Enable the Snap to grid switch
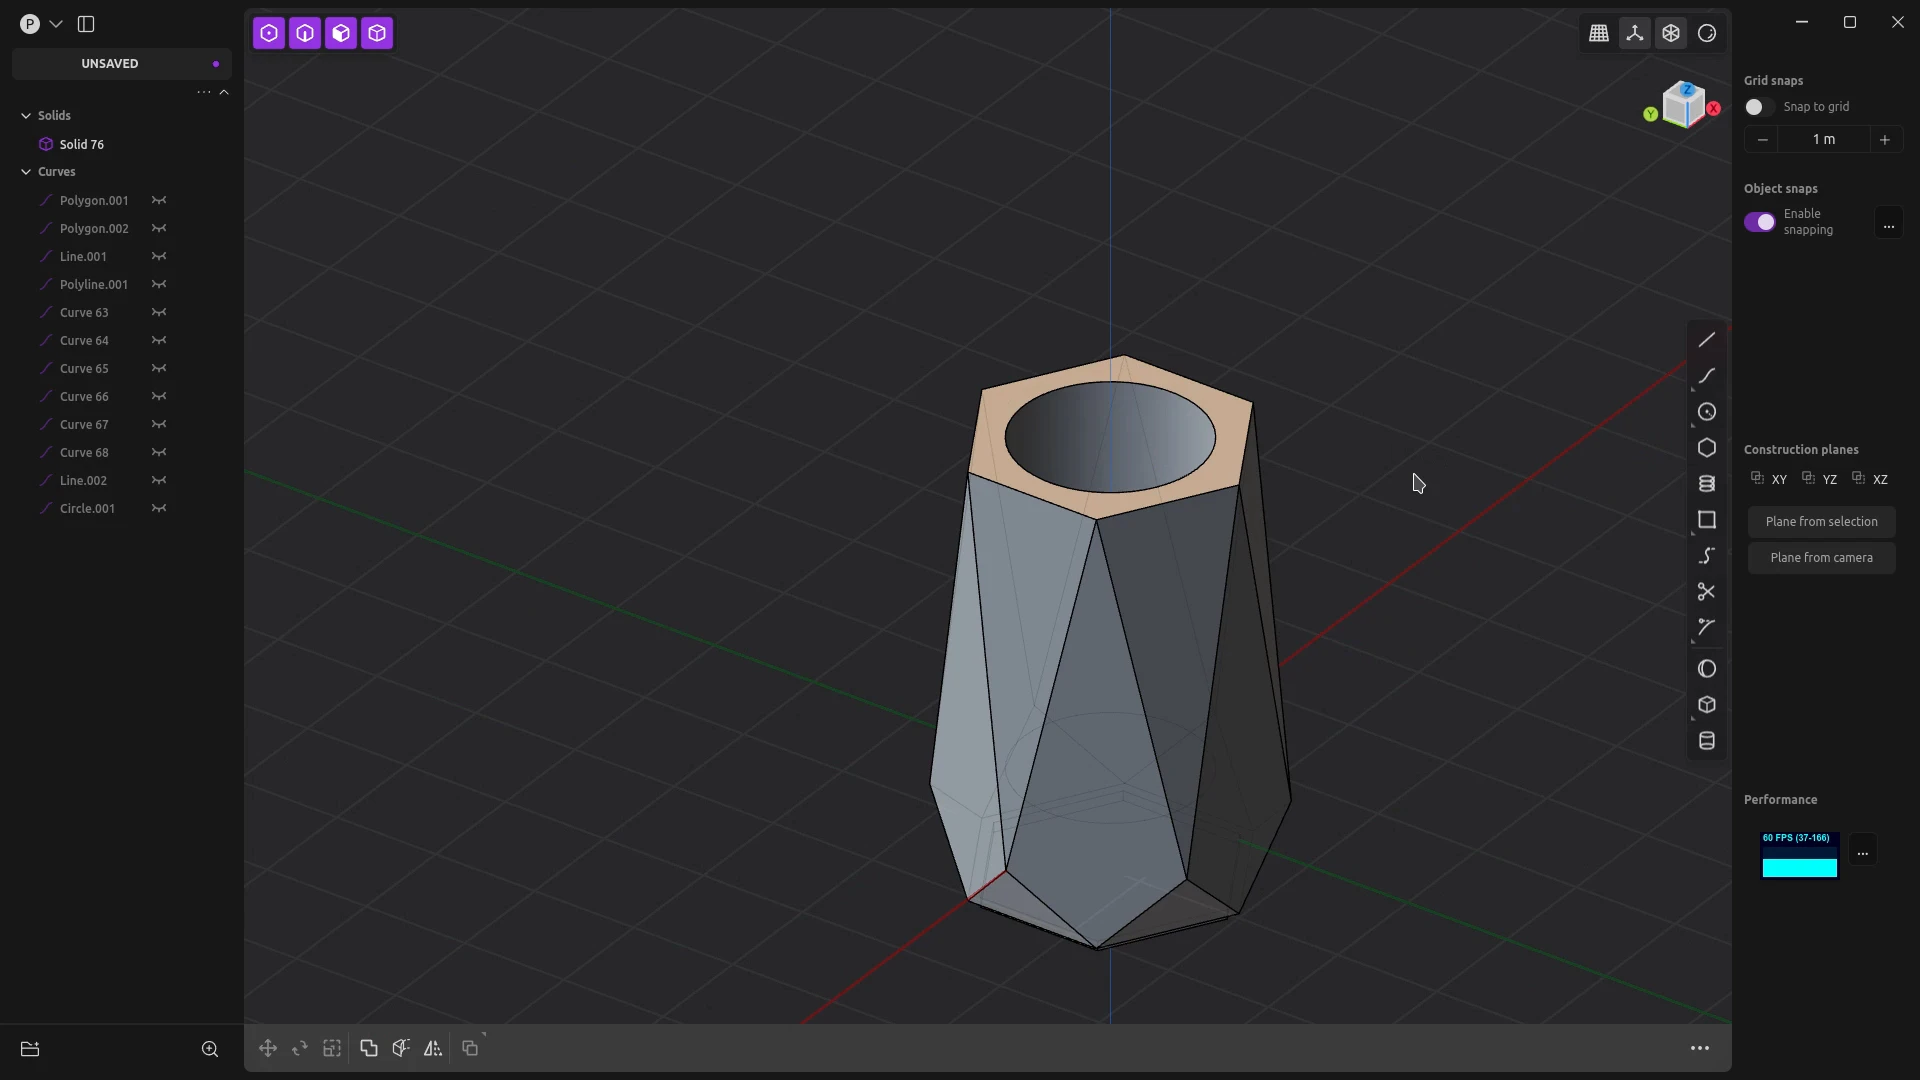The height and width of the screenshot is (1080, 1920). tap(1759, 107)
